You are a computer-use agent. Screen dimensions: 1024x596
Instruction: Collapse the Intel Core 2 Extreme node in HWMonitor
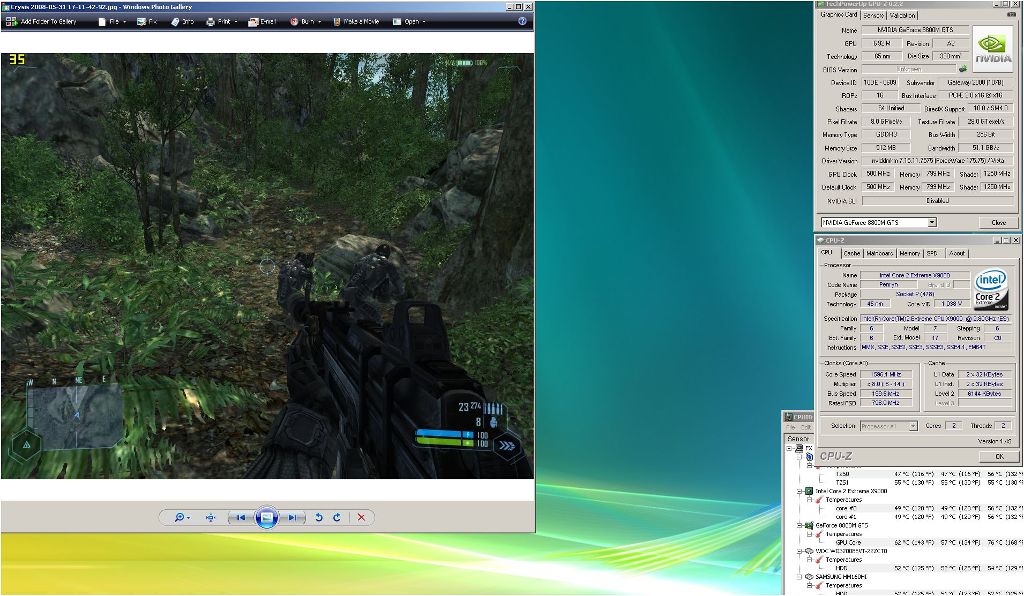click(800, 491)
